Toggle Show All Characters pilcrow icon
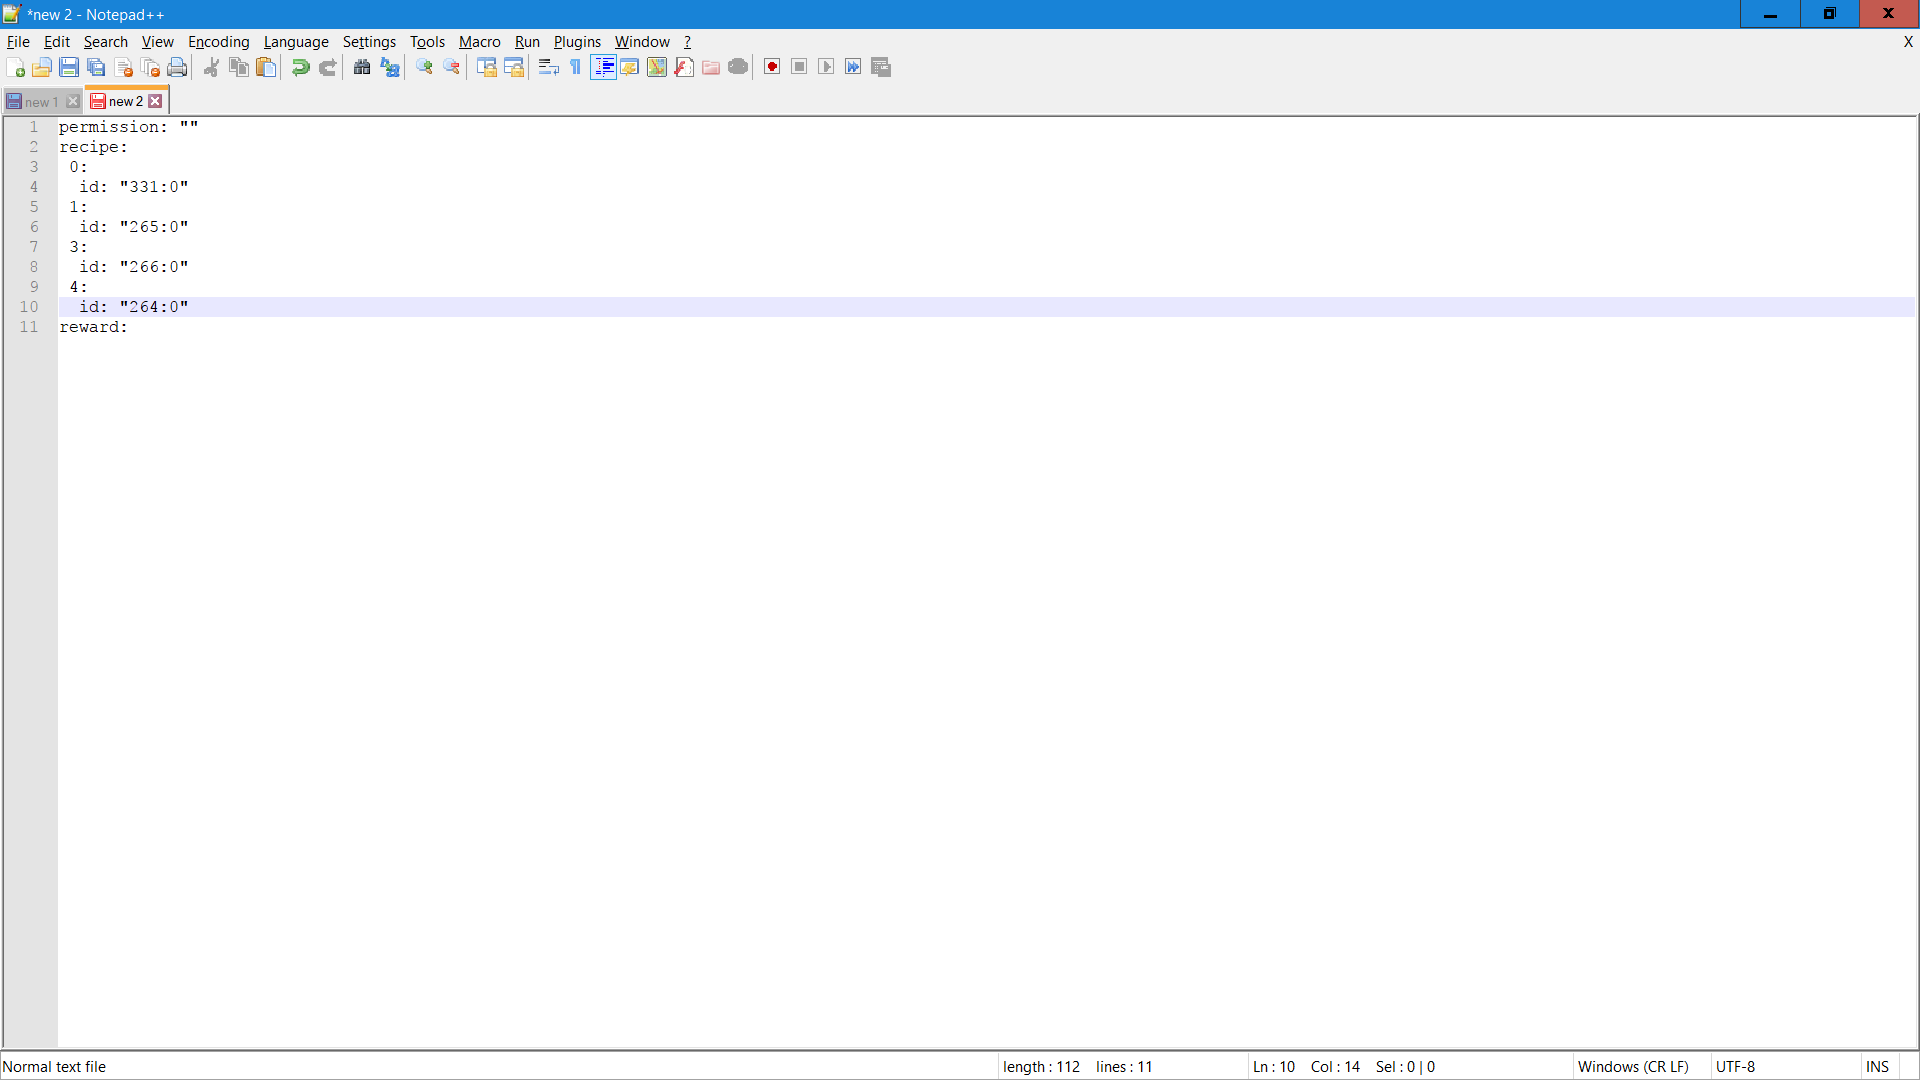Image resolution: width=1920 pixels, height=1080 pixels. click(575, 67)
